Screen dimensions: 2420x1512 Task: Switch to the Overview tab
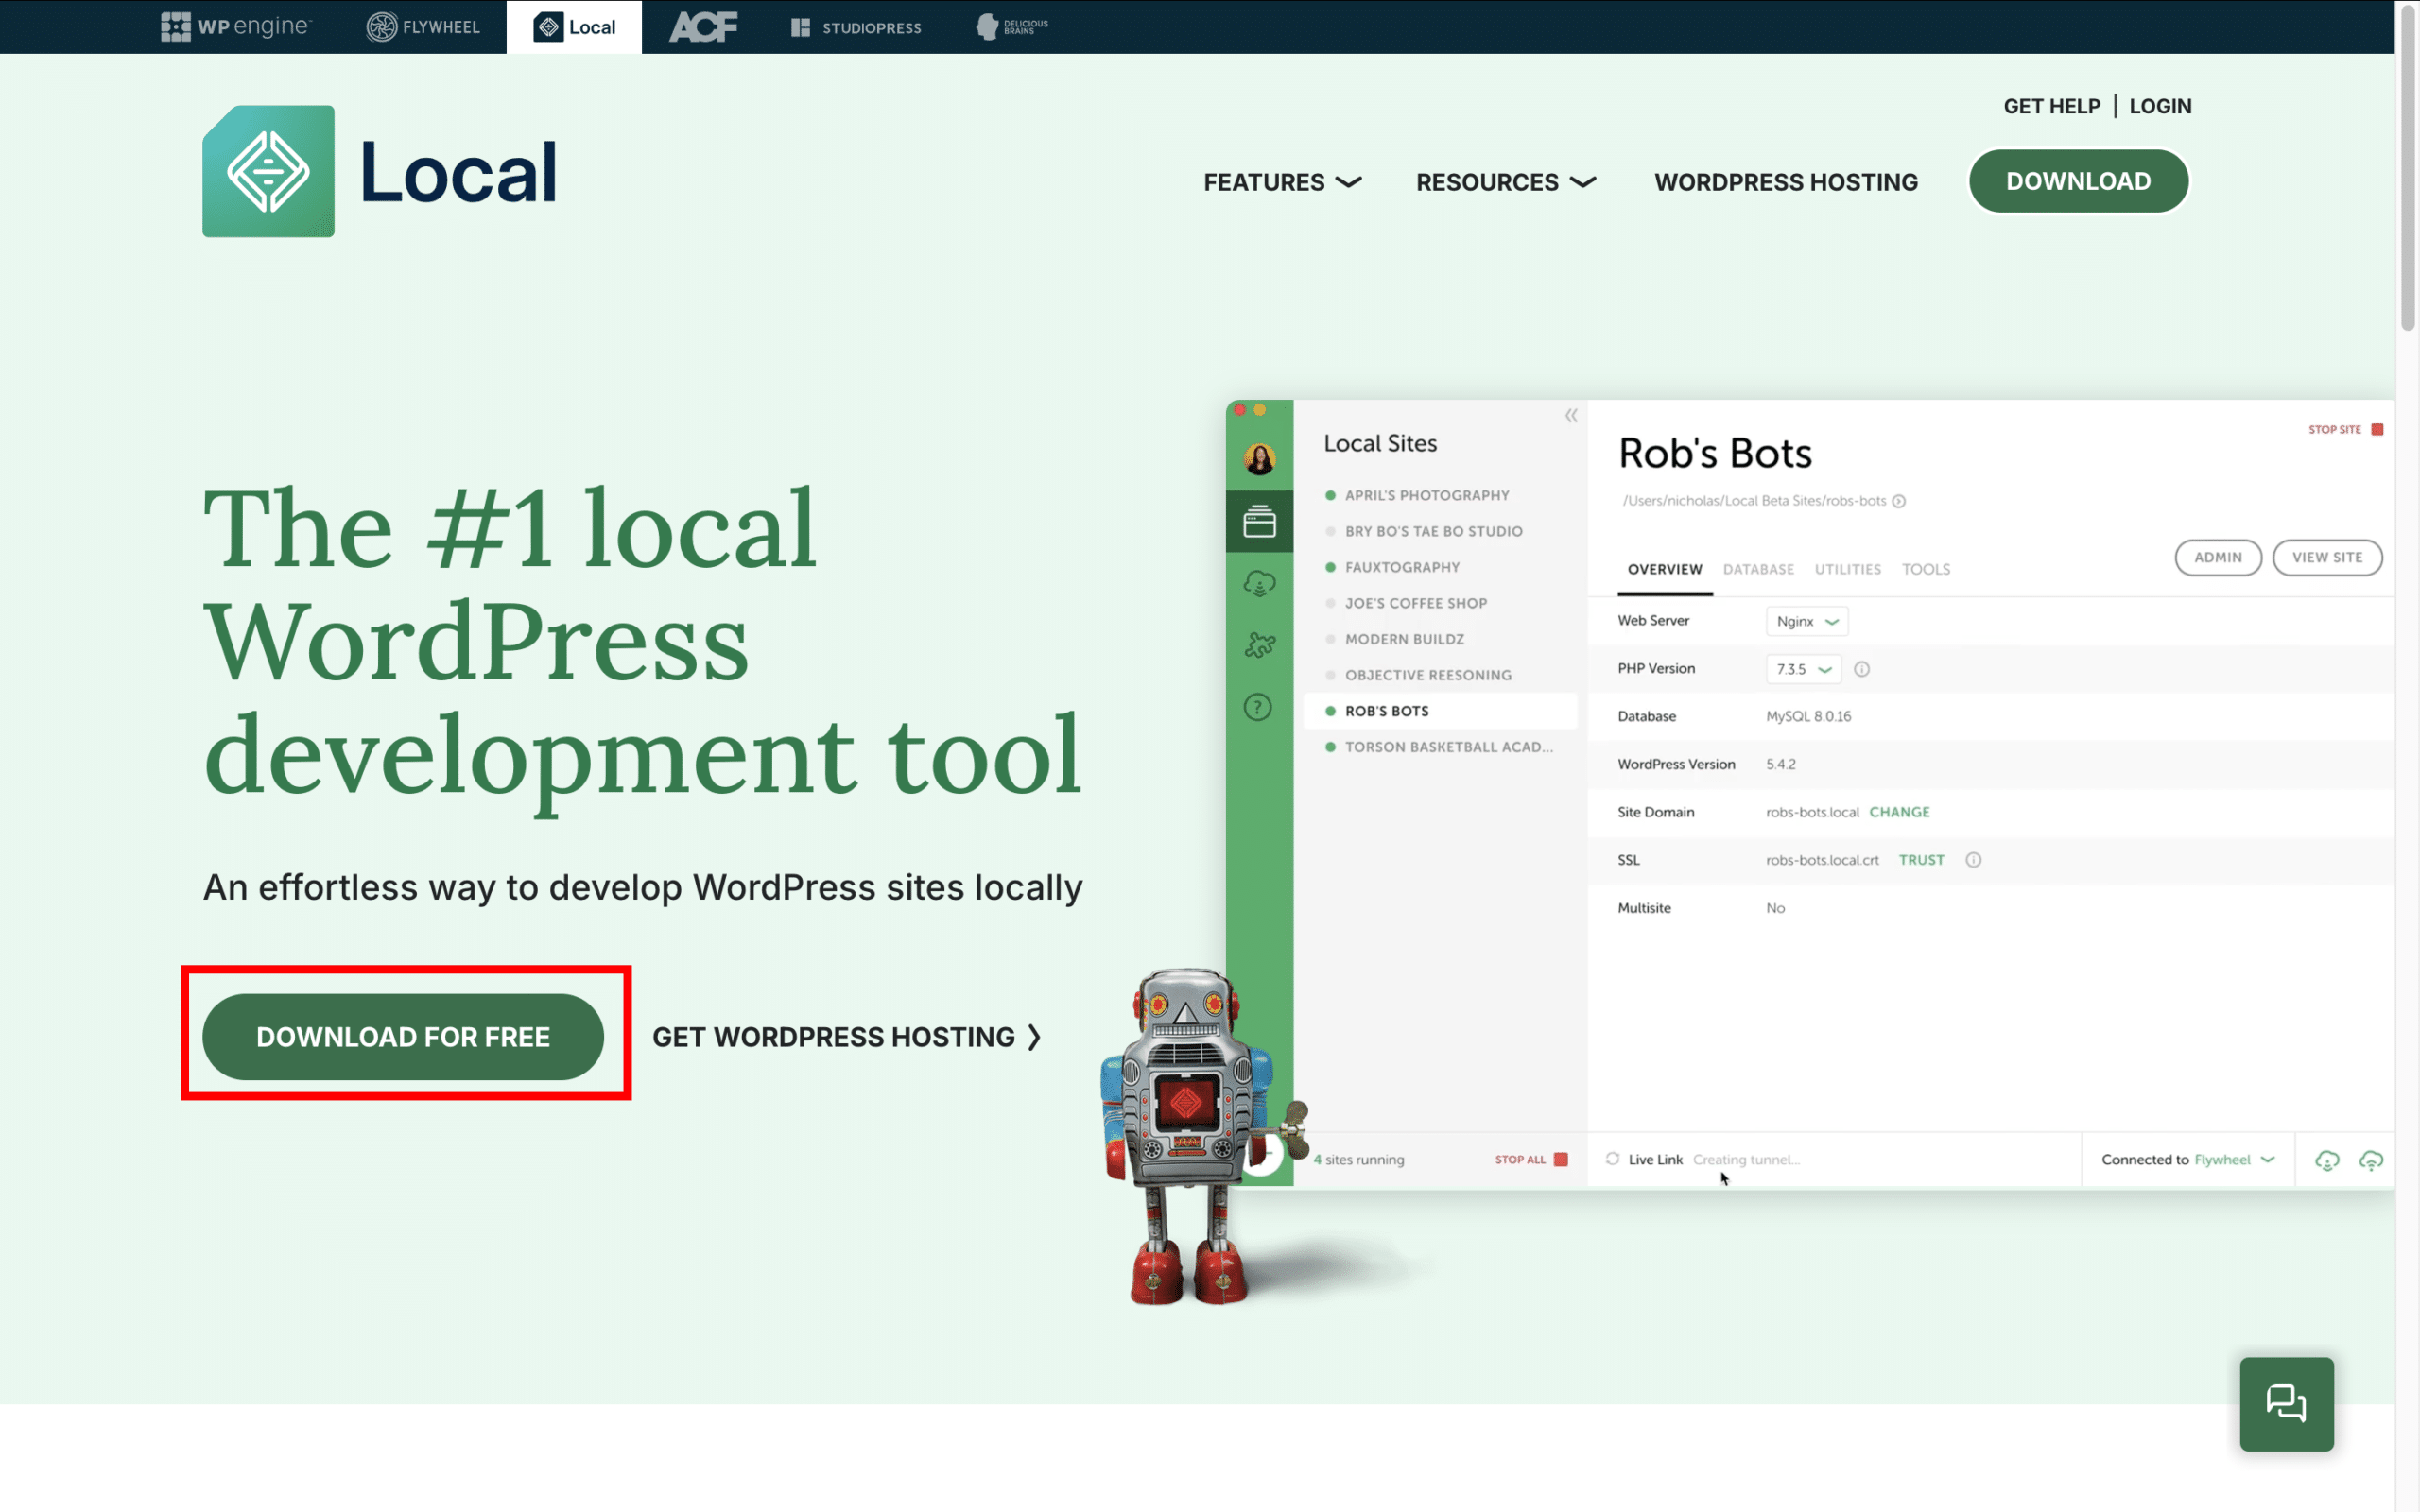click(x=1664, y=569)
